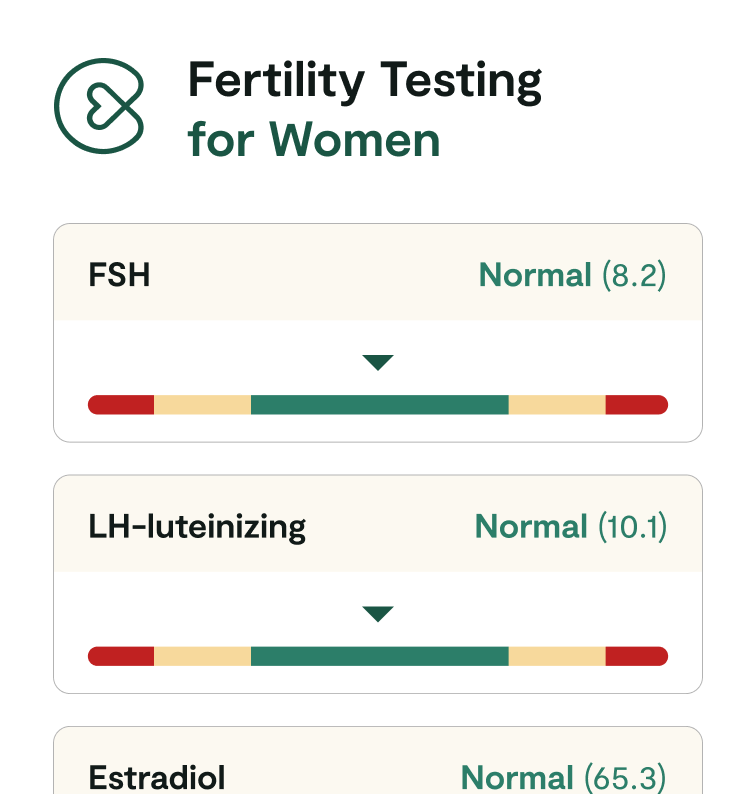Click the right yellow segment of LH bar
This screenshot has height=794, width=742.
click(557, 656)
